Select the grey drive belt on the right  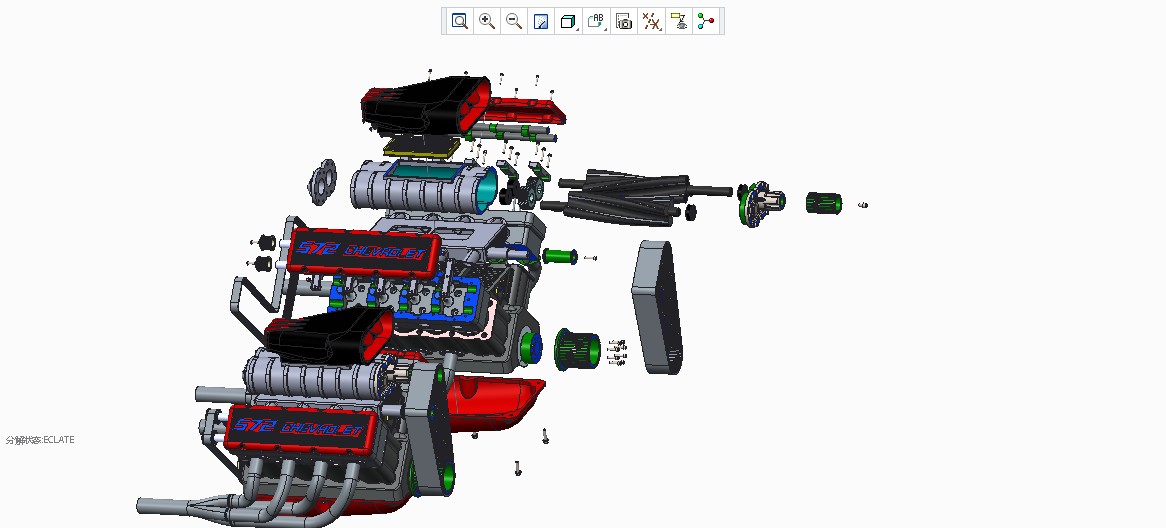pyautogui.click(x=656, y=308)
